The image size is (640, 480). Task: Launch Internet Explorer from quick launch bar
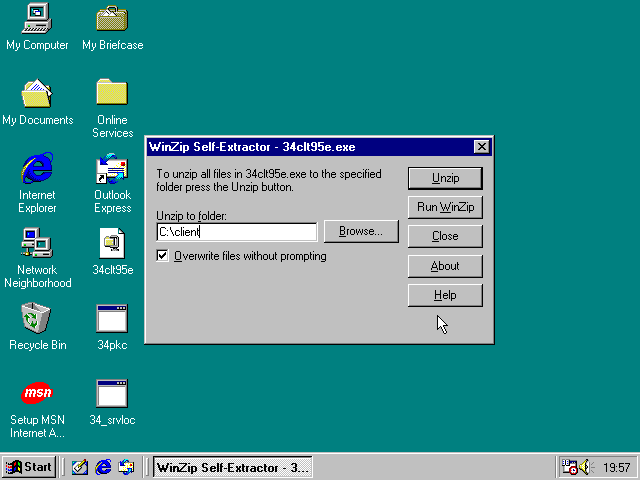[x=103, y=467]
